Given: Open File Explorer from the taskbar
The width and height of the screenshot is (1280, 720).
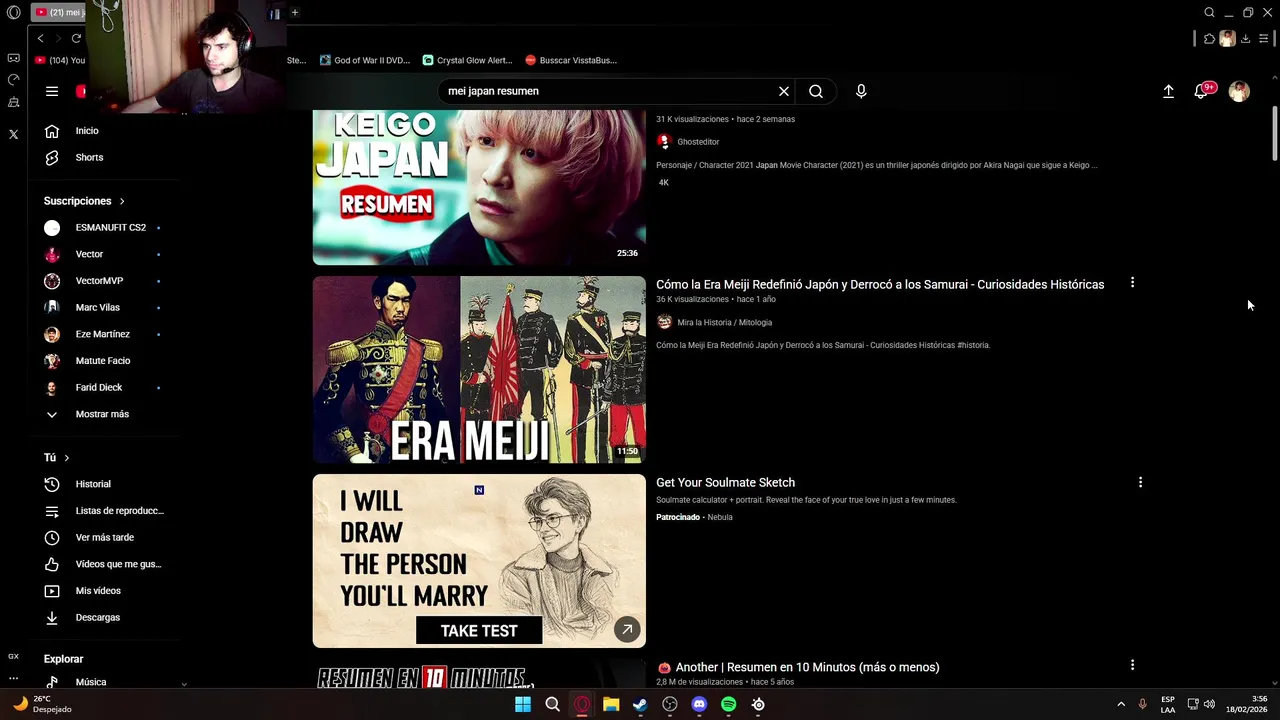Looking at the screenshot, I should (611, 704).
